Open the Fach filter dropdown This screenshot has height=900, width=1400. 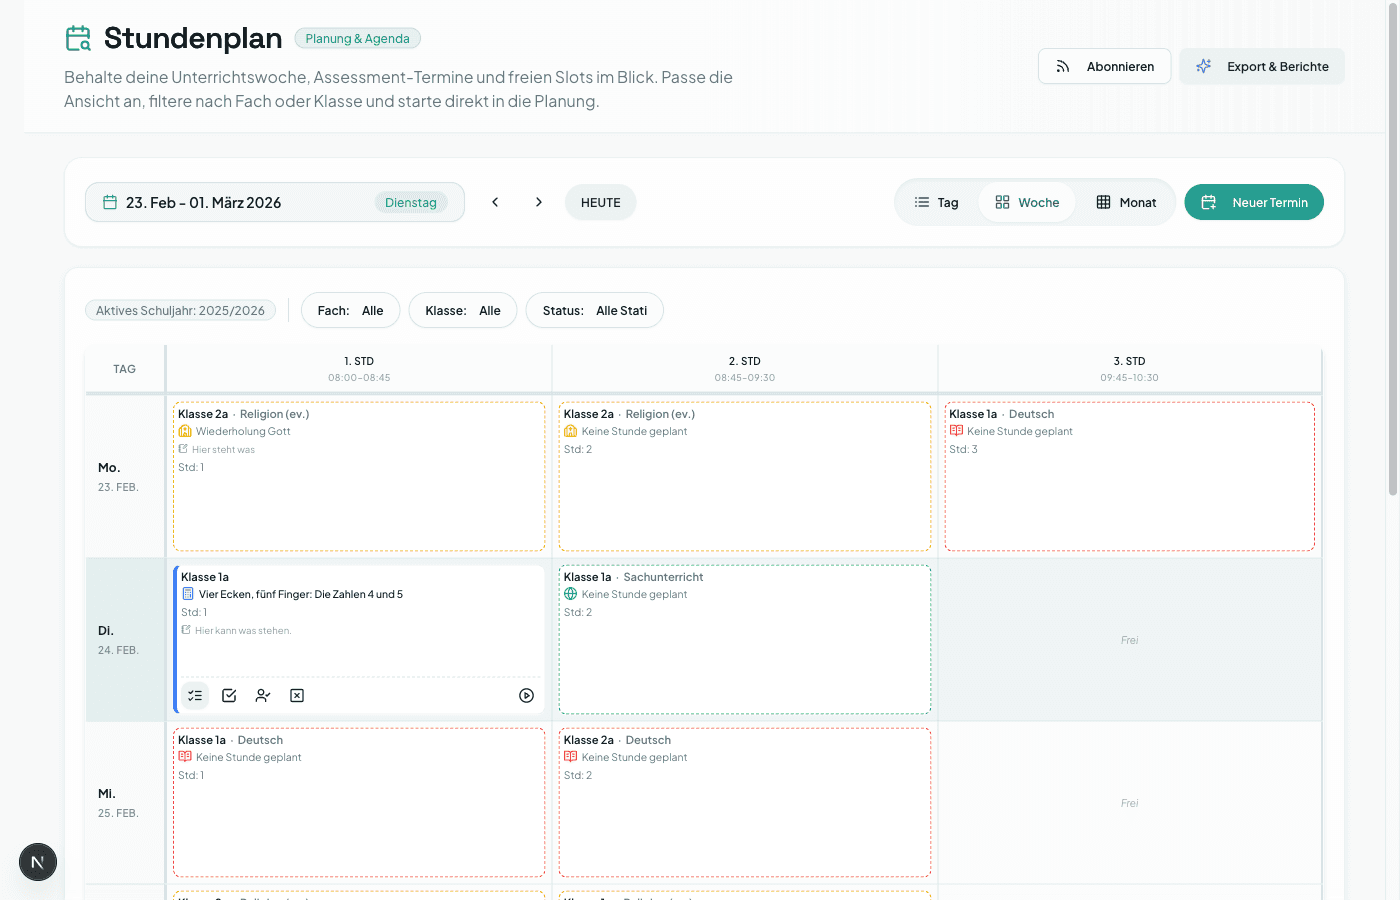[x=350, y=311]
